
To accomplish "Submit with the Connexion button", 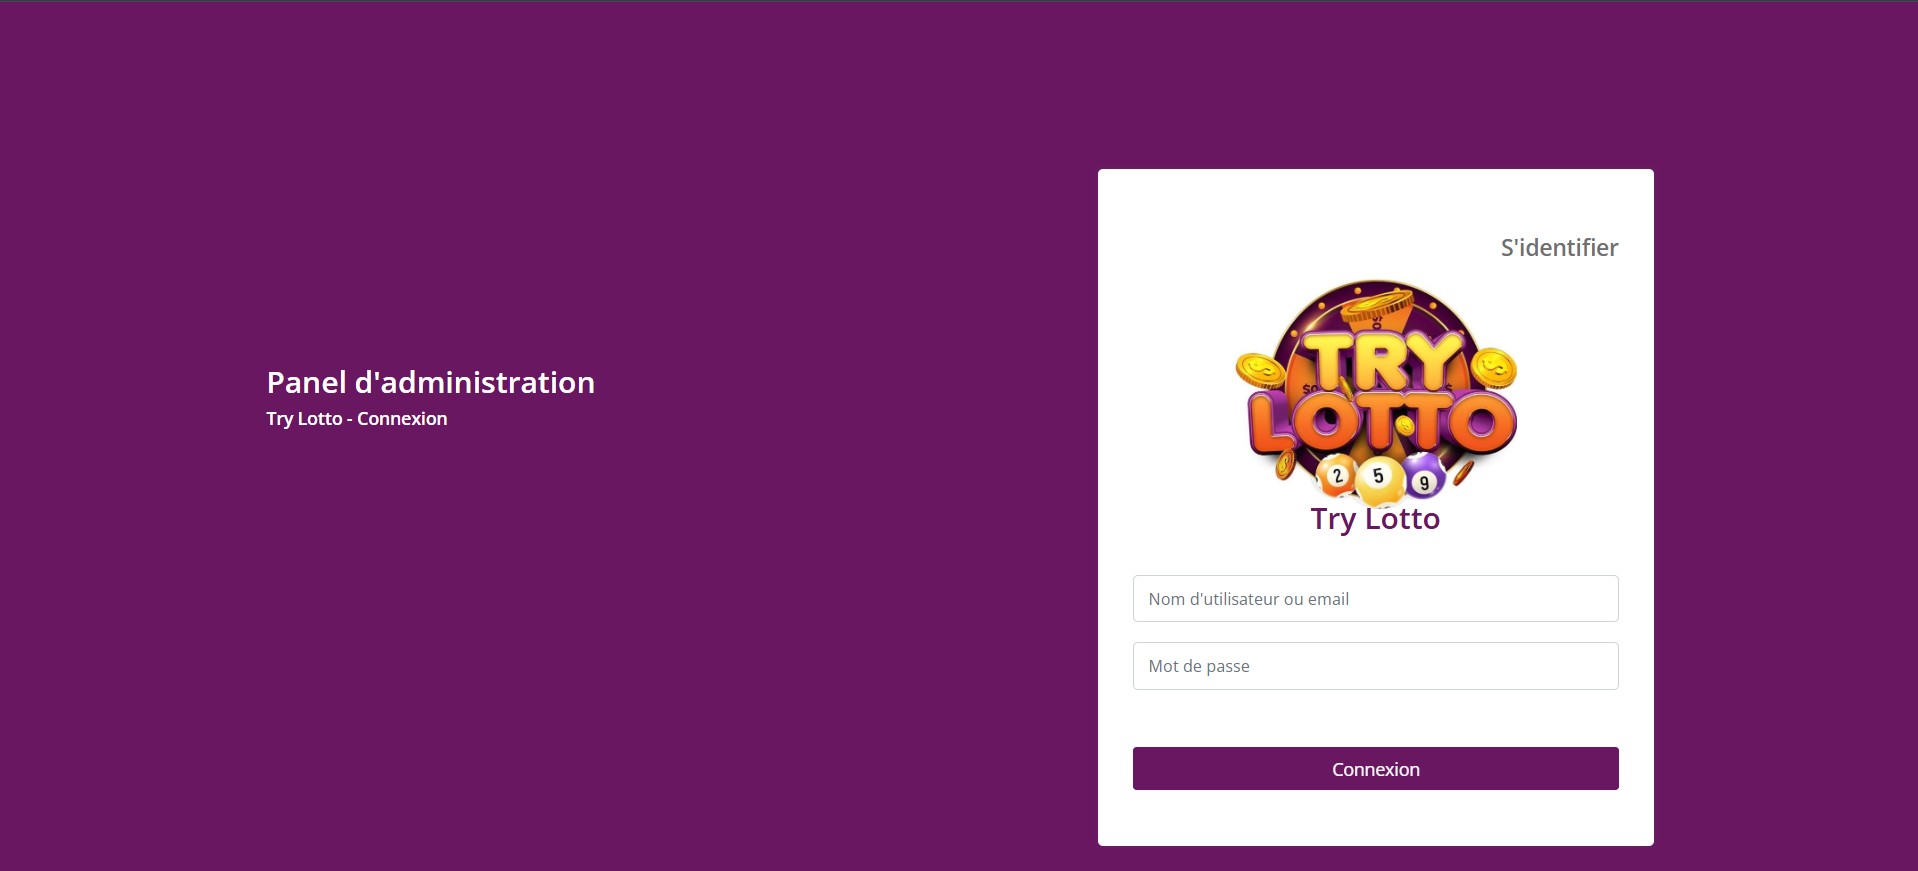I will coord(1375,769).
